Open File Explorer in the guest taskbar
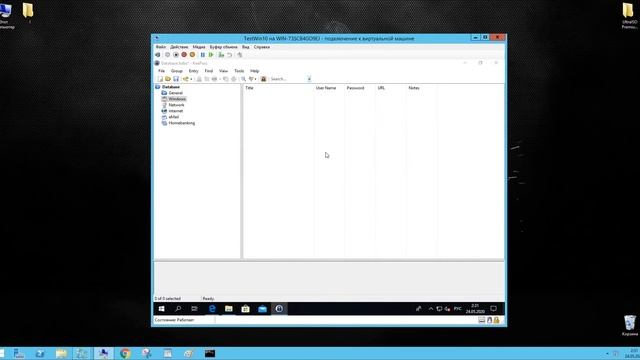 (229, 309)
